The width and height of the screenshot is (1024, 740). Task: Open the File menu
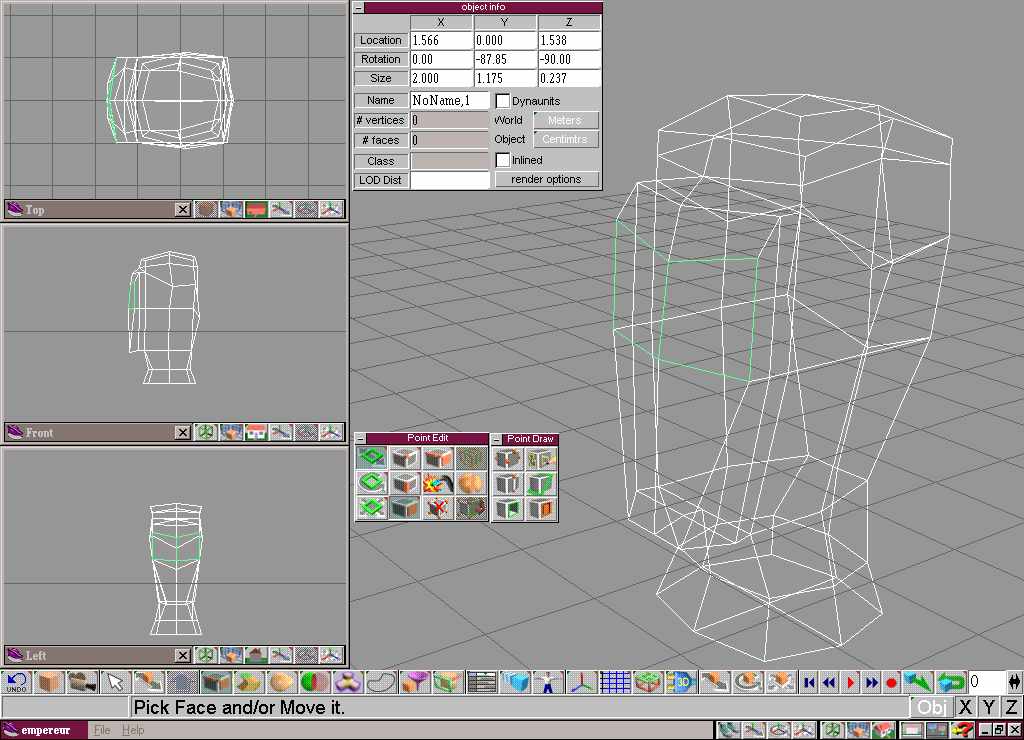(101, 730)
